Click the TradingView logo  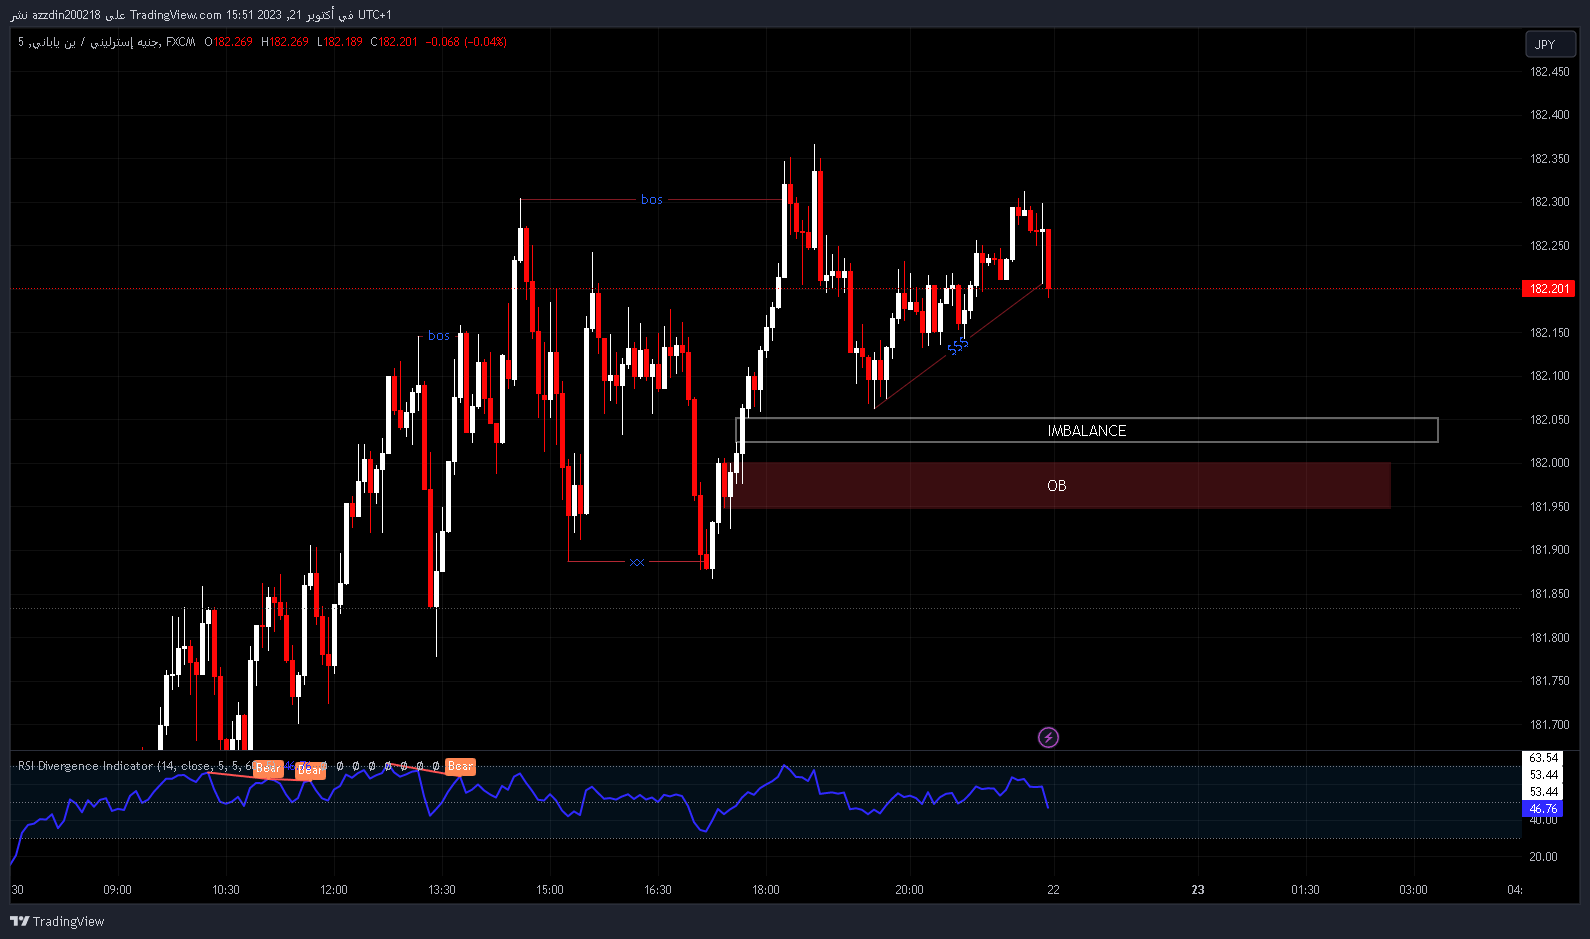[x=57, y=921]
